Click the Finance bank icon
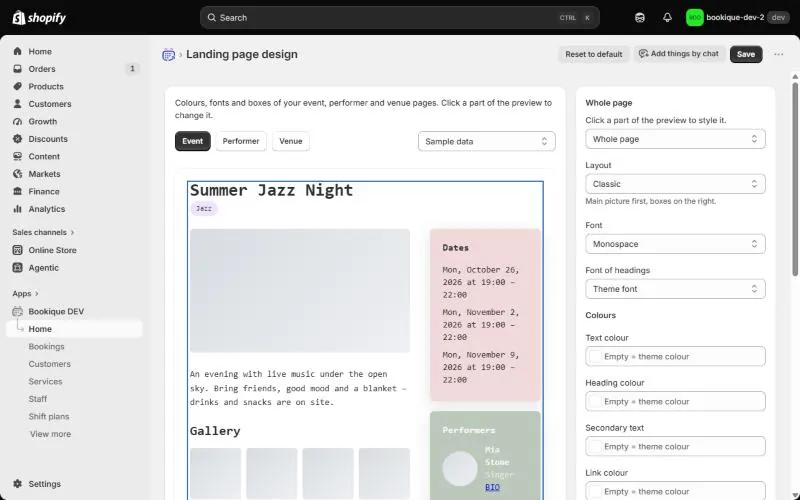The width and height of the screenshot is (800, 500). 17,191
